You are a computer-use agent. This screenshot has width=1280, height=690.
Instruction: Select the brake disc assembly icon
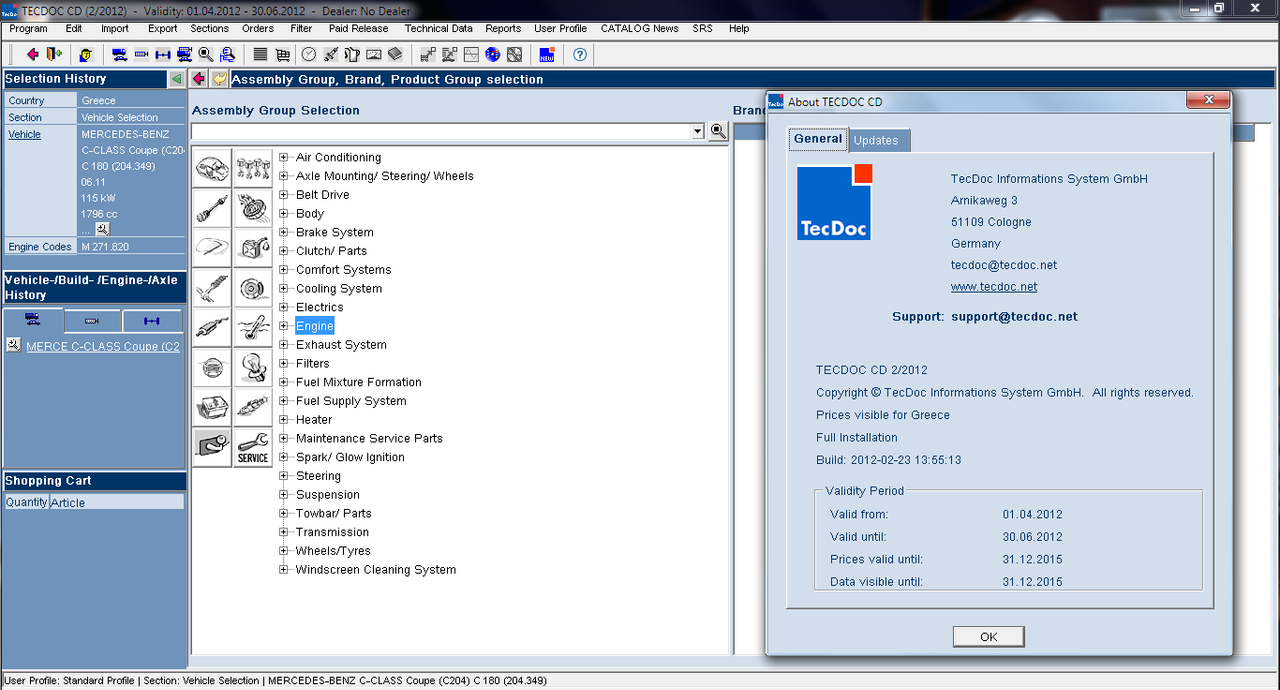253,288
